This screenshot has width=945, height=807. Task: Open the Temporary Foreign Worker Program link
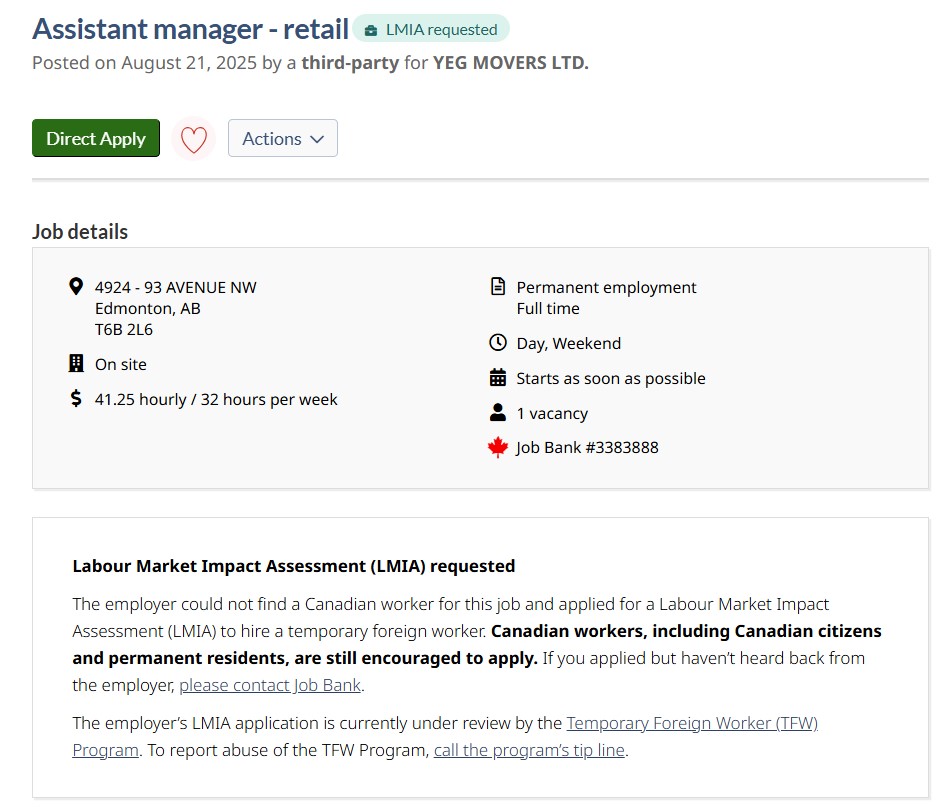[x=691, y=723]
